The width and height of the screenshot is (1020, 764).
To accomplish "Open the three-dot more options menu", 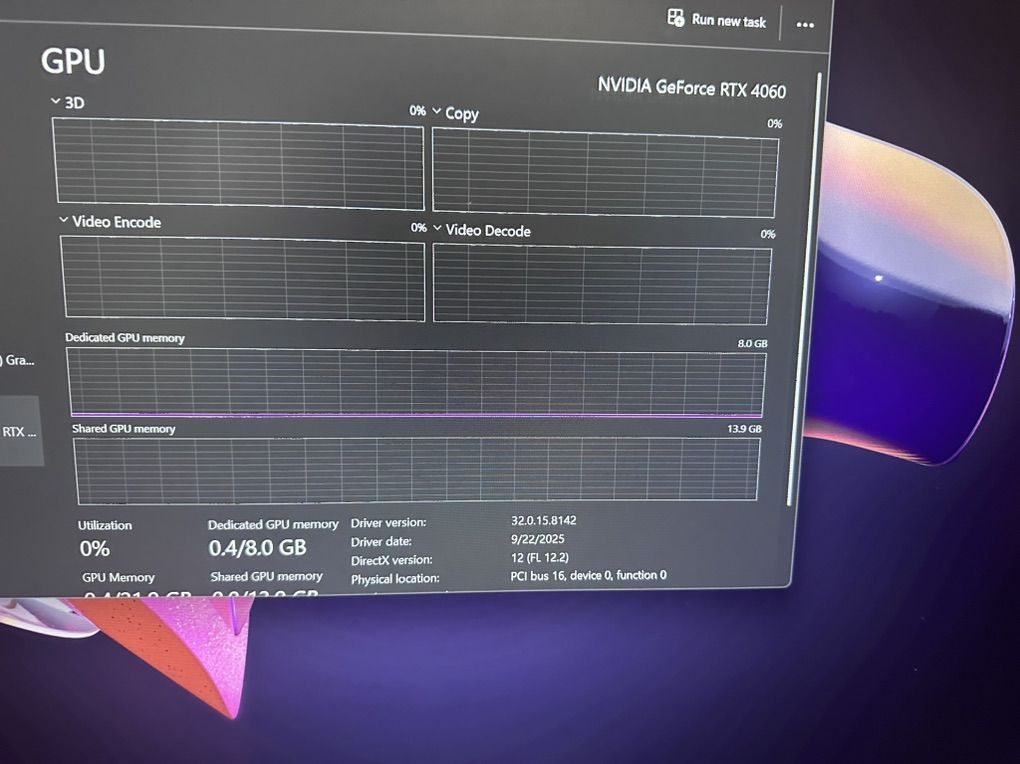I will tap(805, 25).
